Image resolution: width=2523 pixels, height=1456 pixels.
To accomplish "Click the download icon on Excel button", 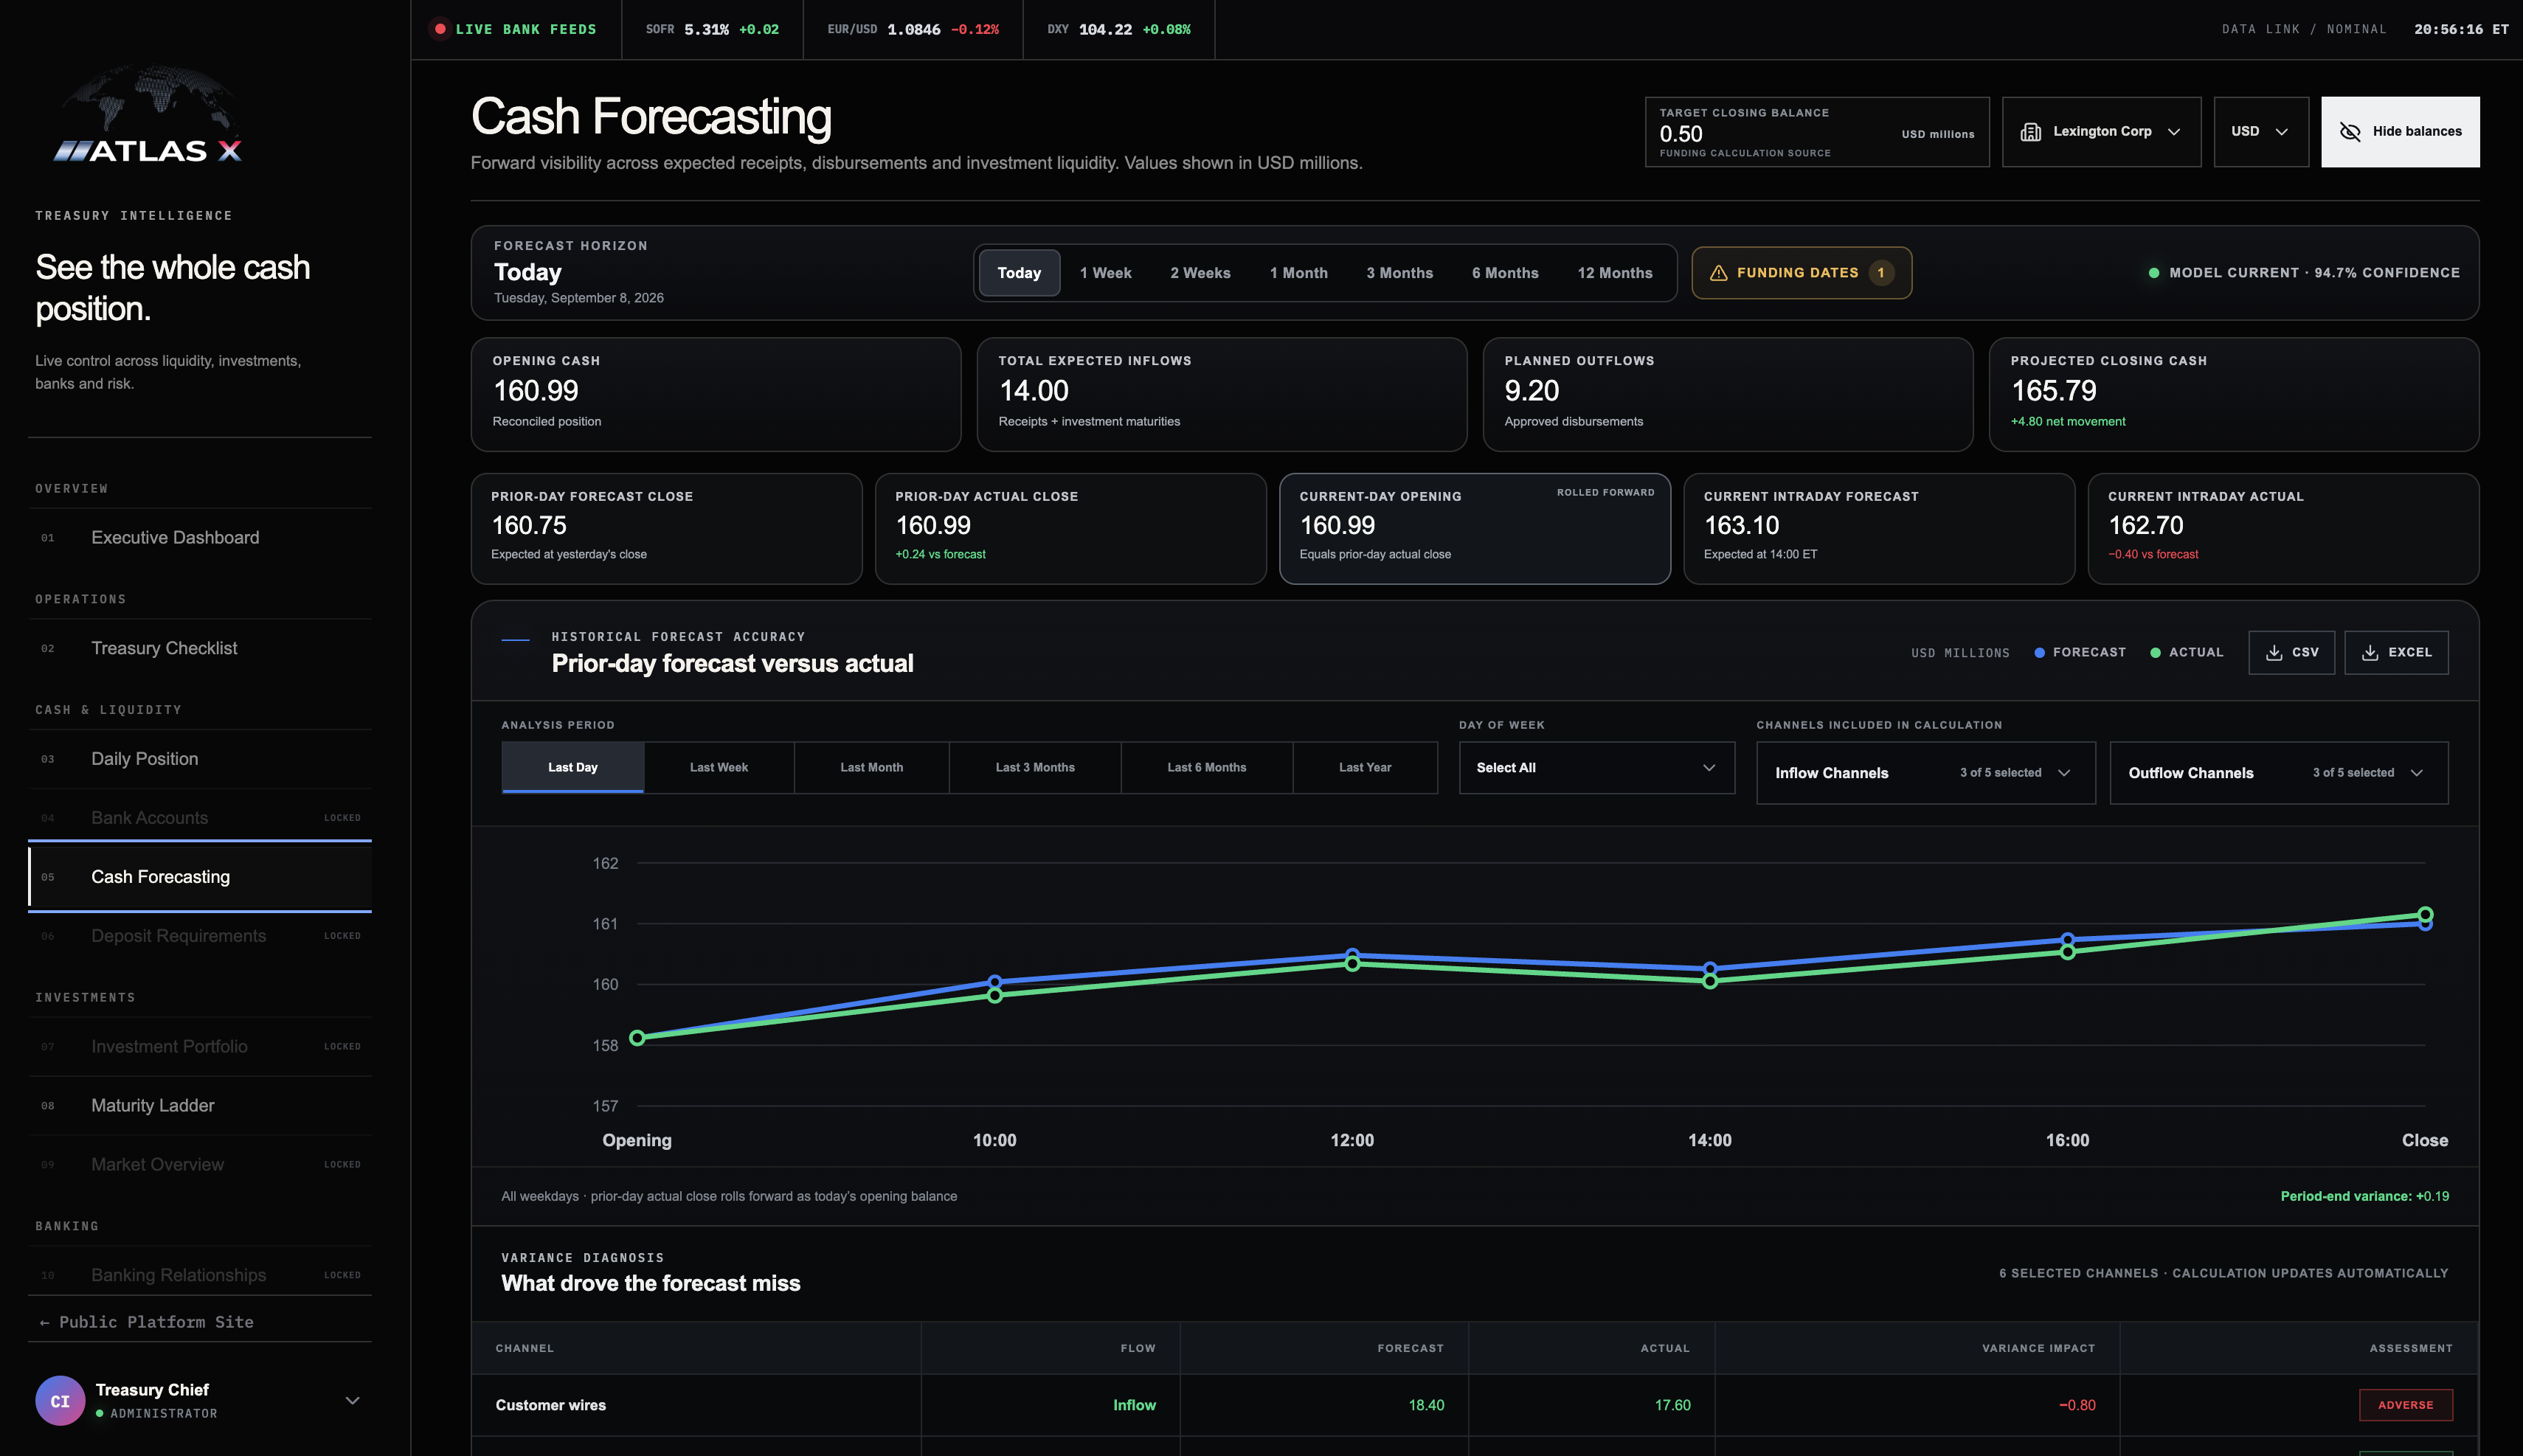I will (x=2369, y=652).
